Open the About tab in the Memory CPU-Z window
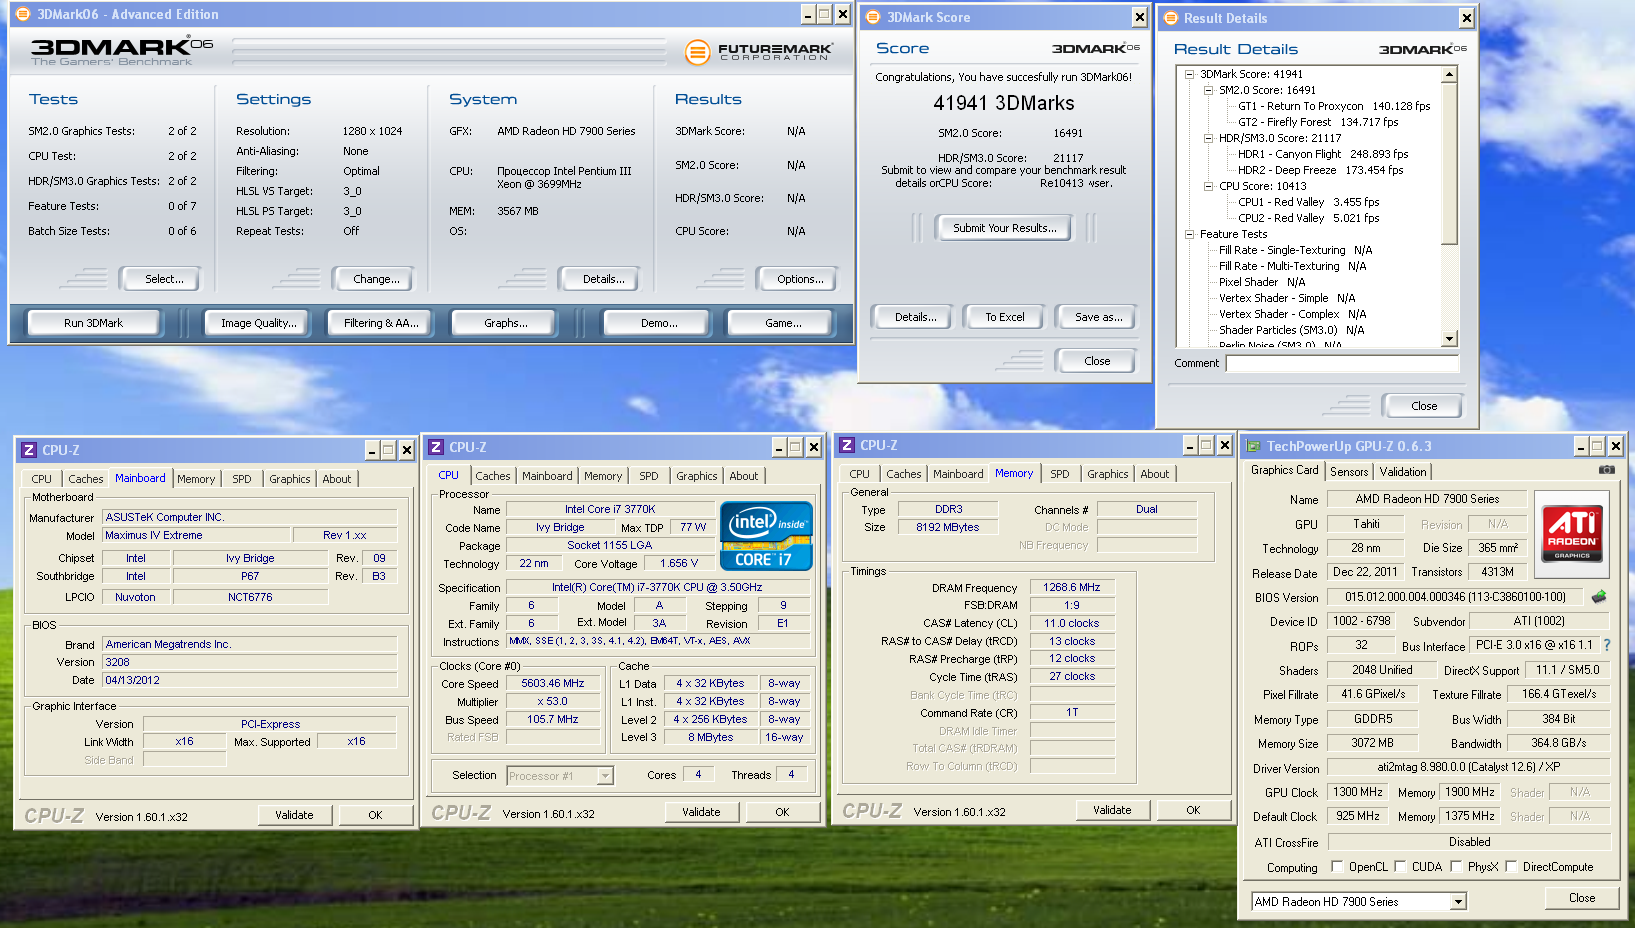 [1155, 474]
